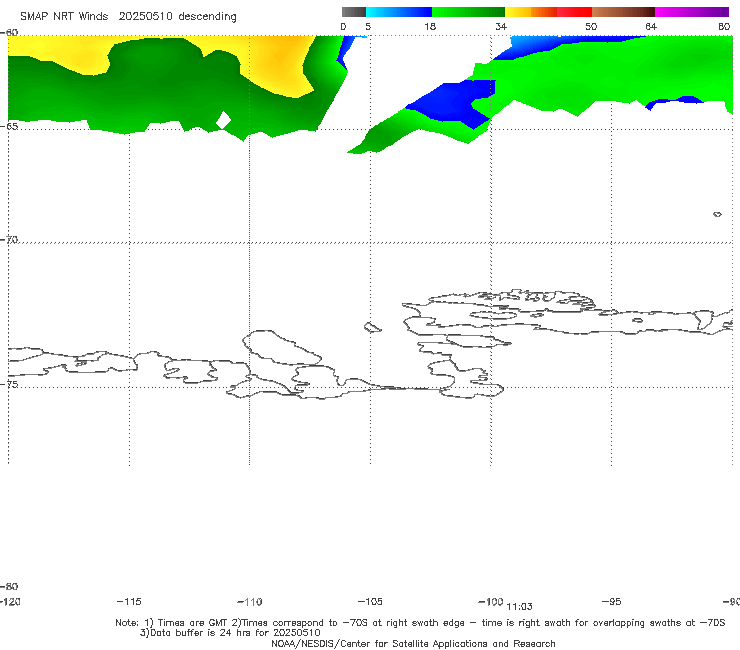Click the latitude label '-65'
The width and height of the screenshot is (740, 650).
coord(9,127)
